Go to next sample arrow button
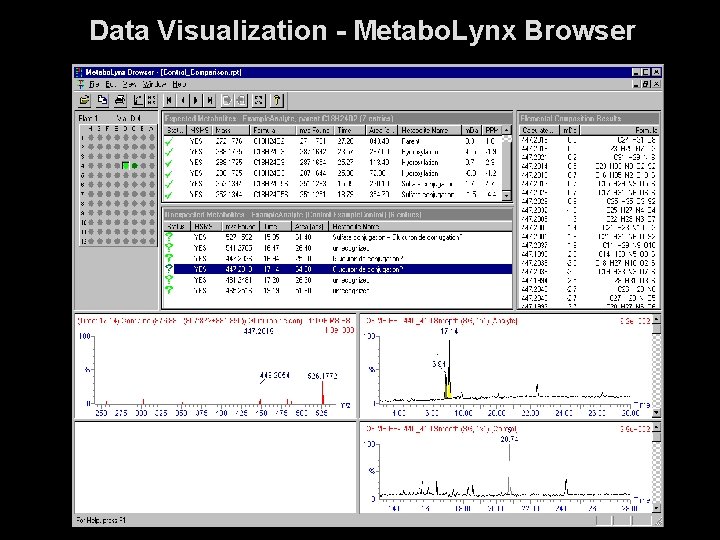This screenshot has height=540, width=720. 196,100
